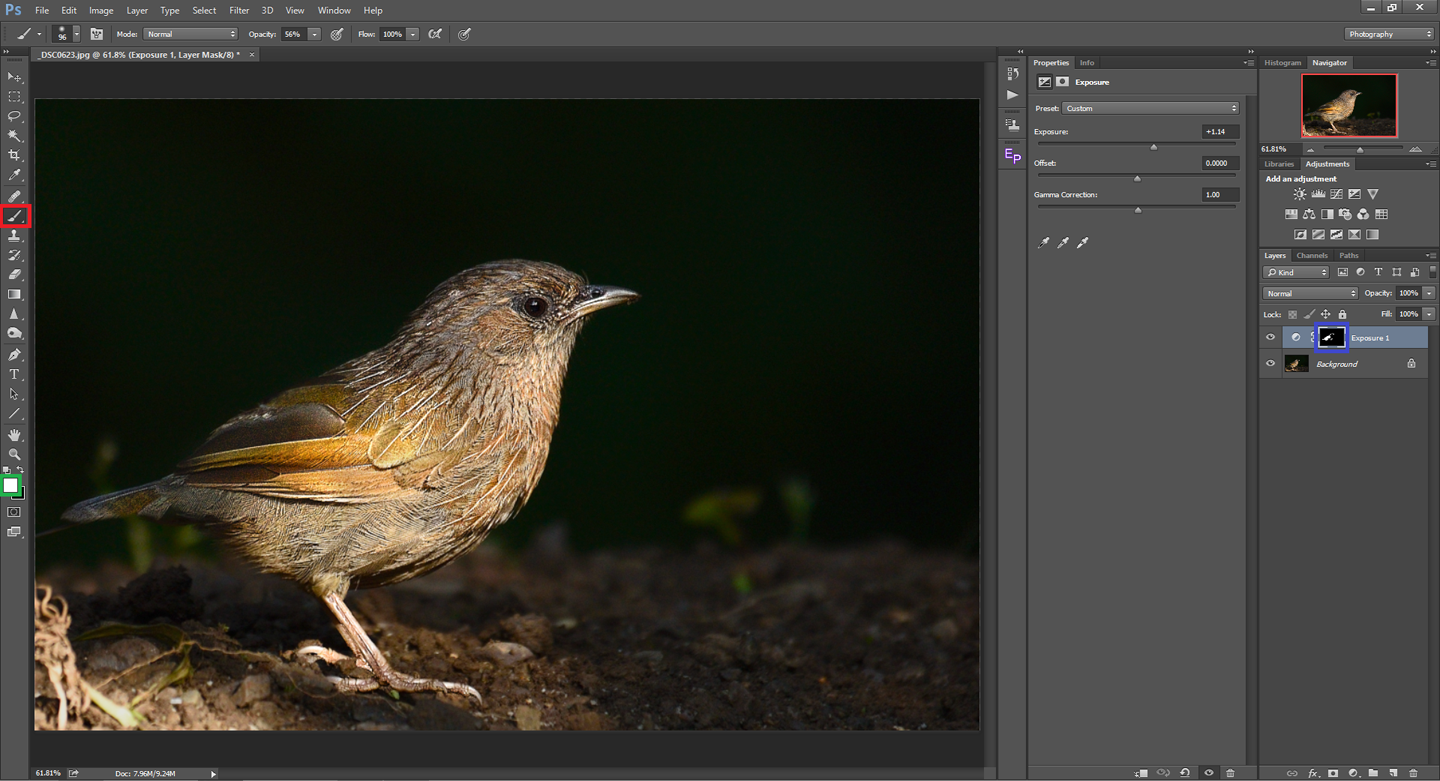Toggle lock position

[x=1326, y=314]
